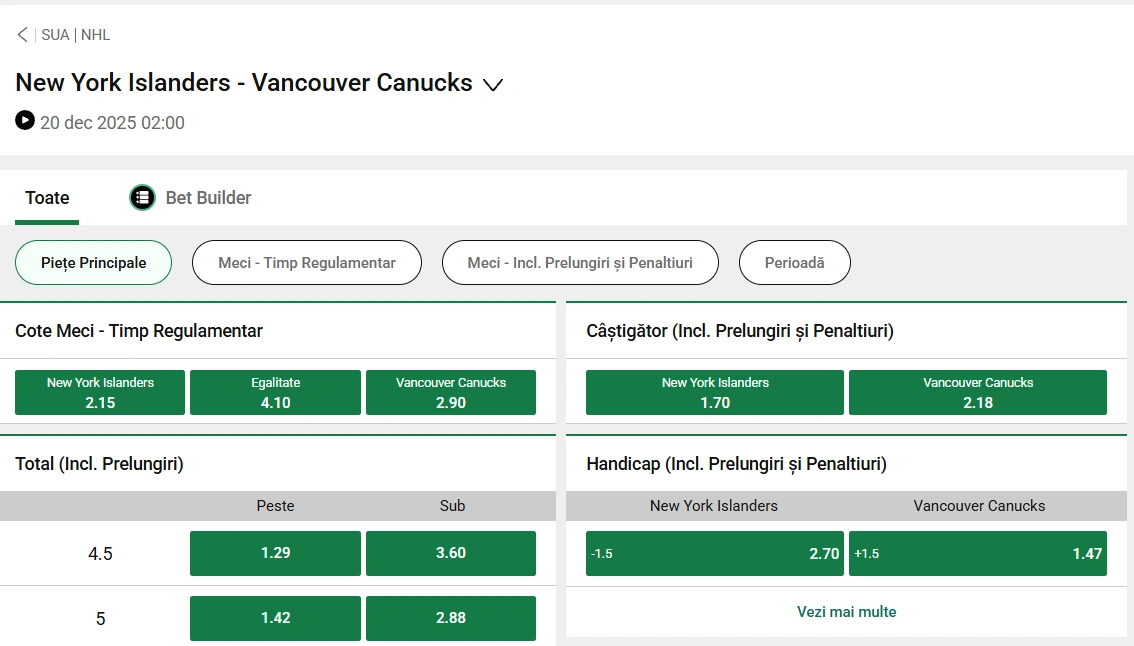Viewport: 1134px width, 646px height.
Task: Click the back arrow in the breadcrumb
Action: point(21,33)
